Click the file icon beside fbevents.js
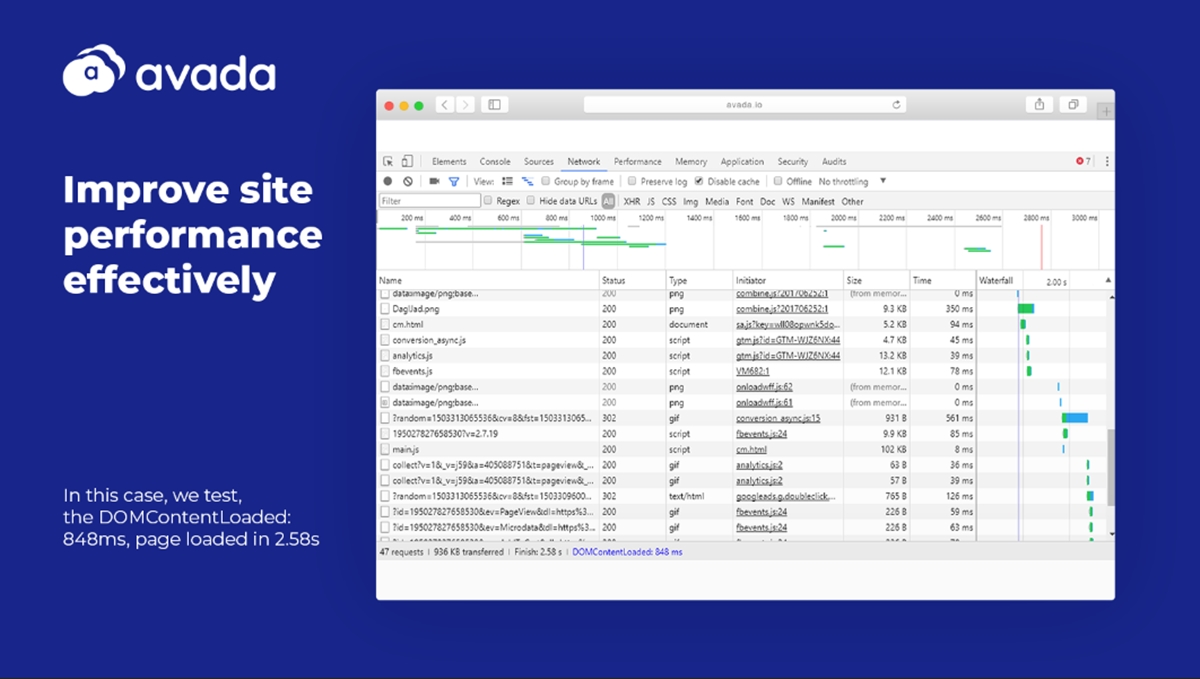The height and width of the screenshot is (679, 1200). pos(385,372)
